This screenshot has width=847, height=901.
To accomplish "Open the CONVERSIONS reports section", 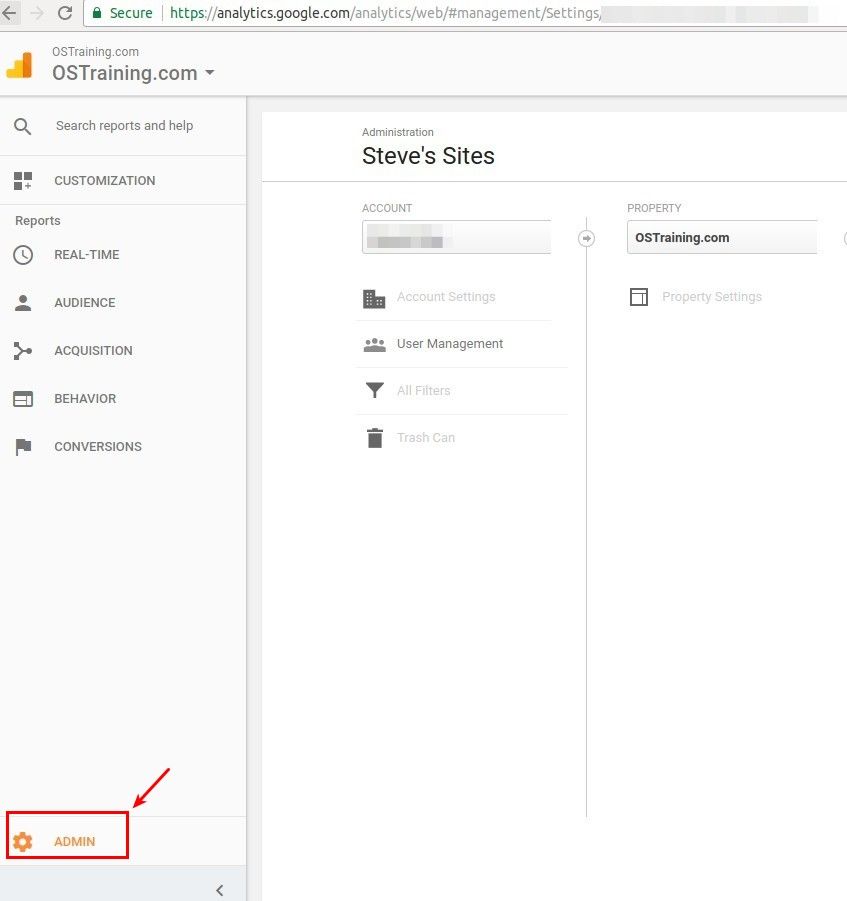I will point(98,446).
